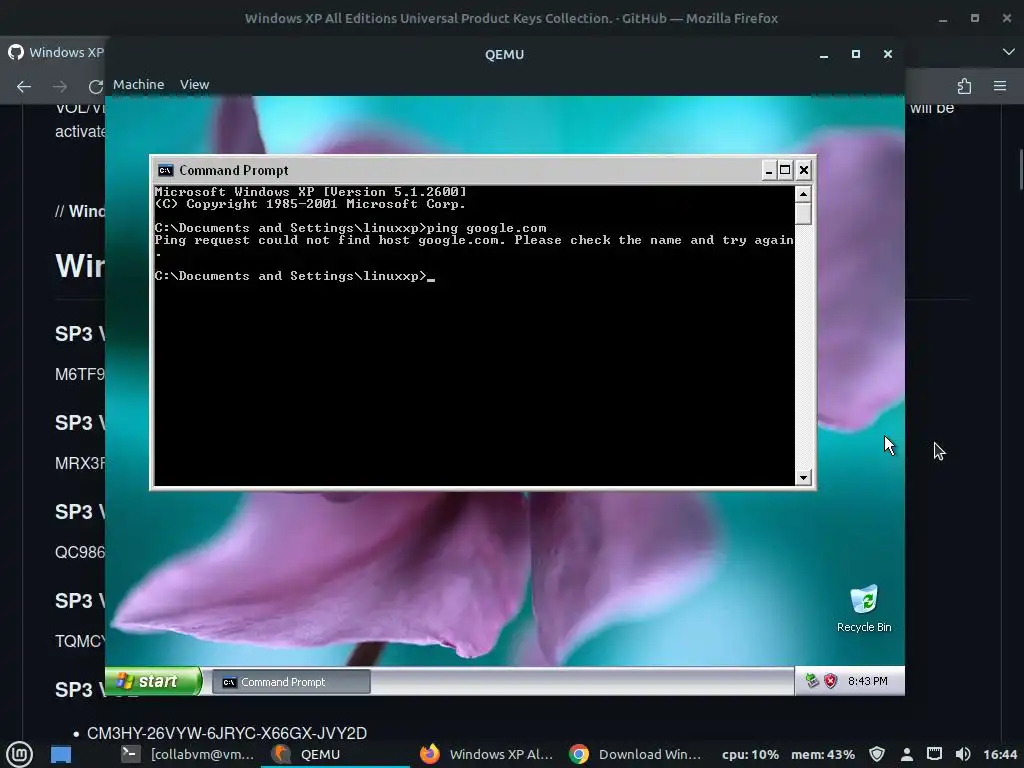Click the network display tray icon
The width and height of the screenshot is (1024, 768).
pos(935,754)
